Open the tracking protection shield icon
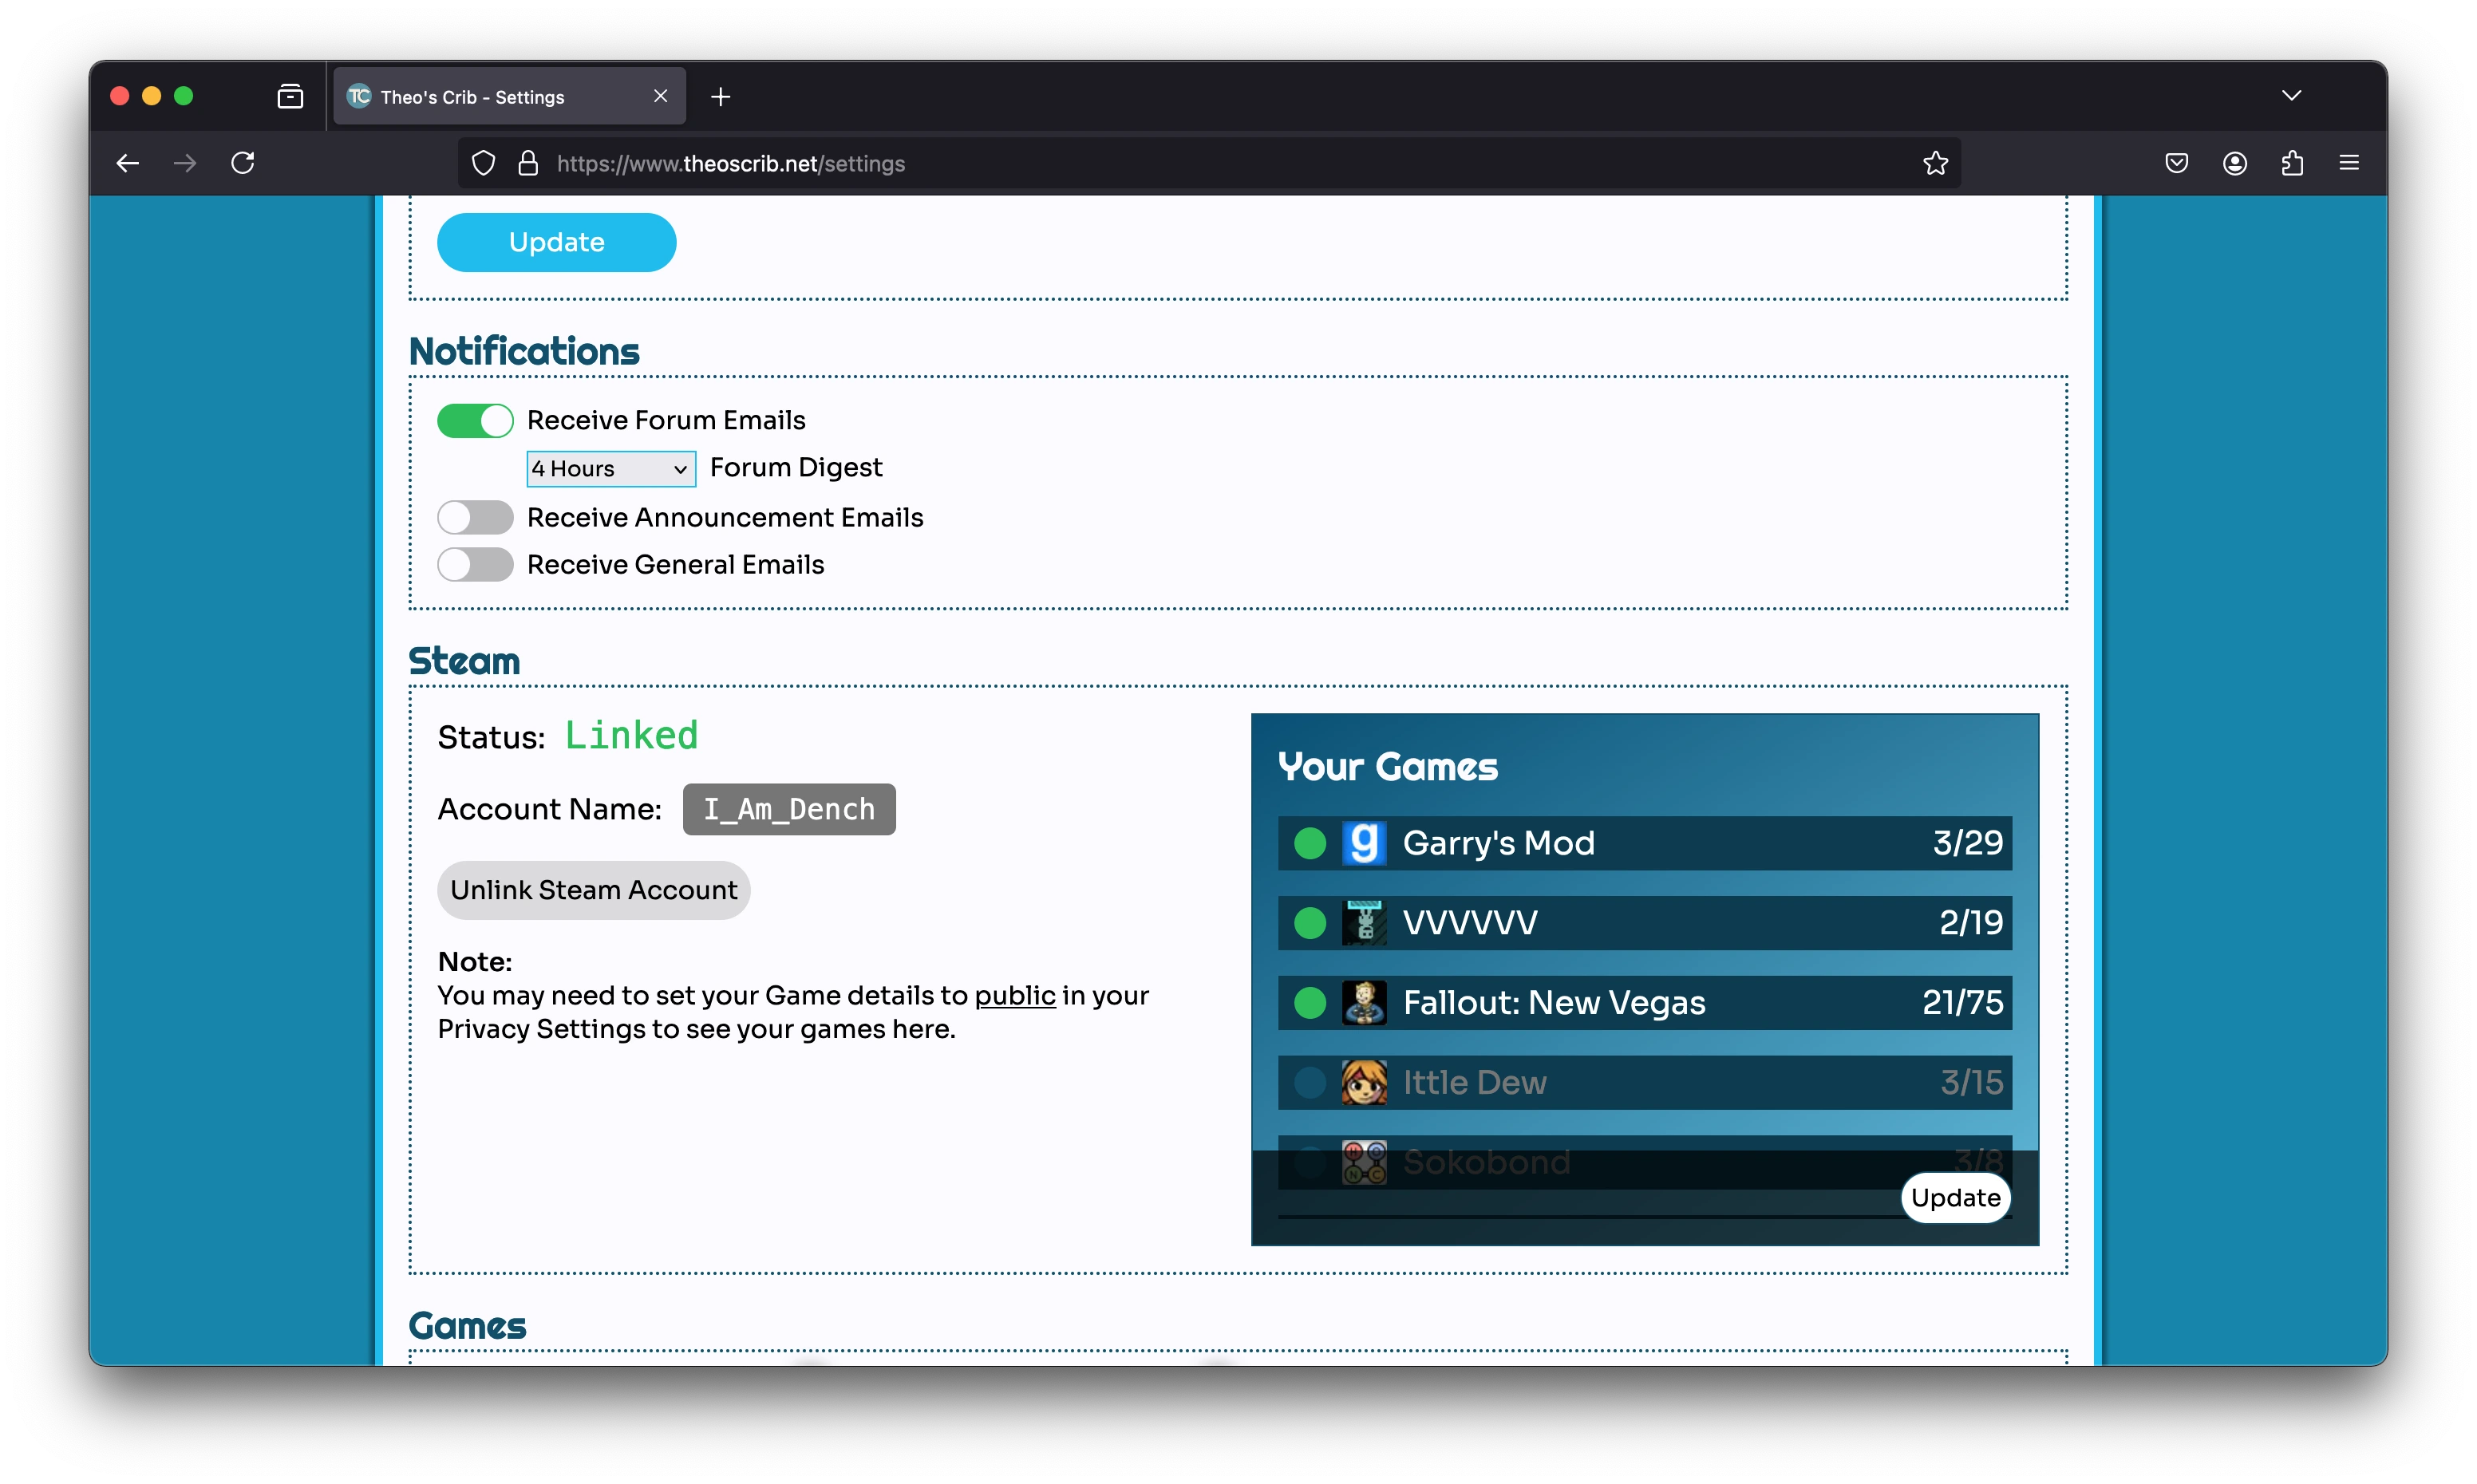Screen dimensions: 2477x1484 (483, 163)
